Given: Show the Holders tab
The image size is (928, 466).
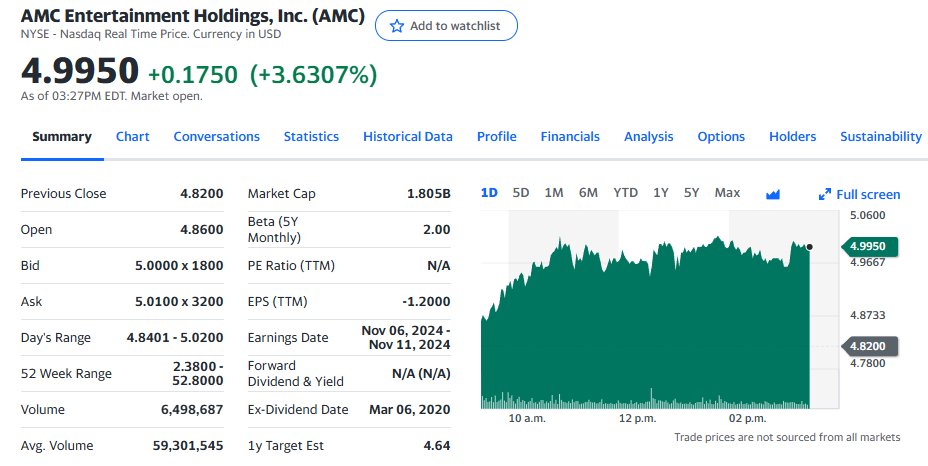Looking at the screenshot, I should [x=792, y=137].
